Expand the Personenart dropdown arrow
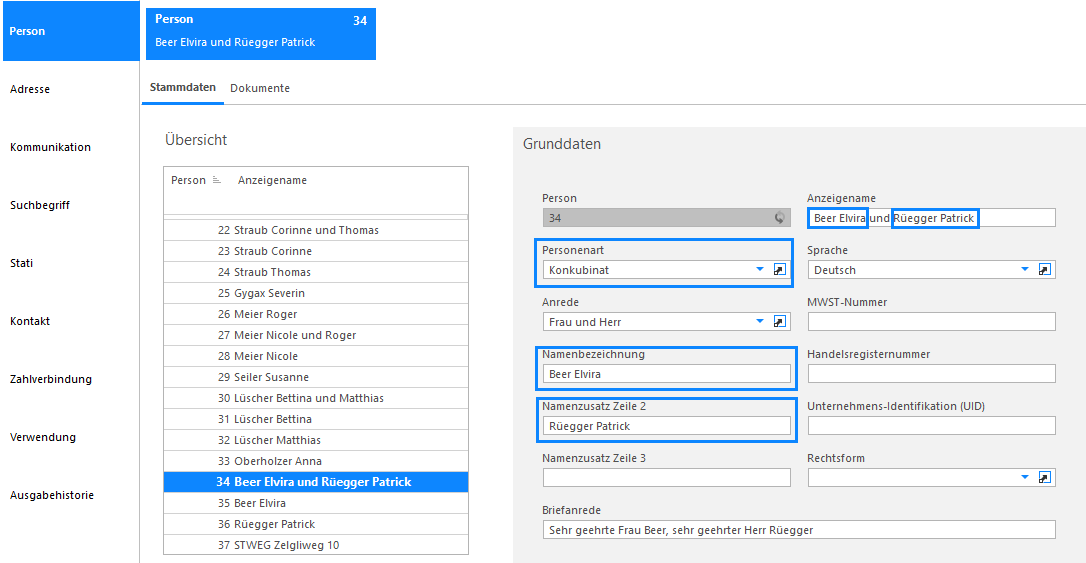1086x563 pixels. coord(760,269)
